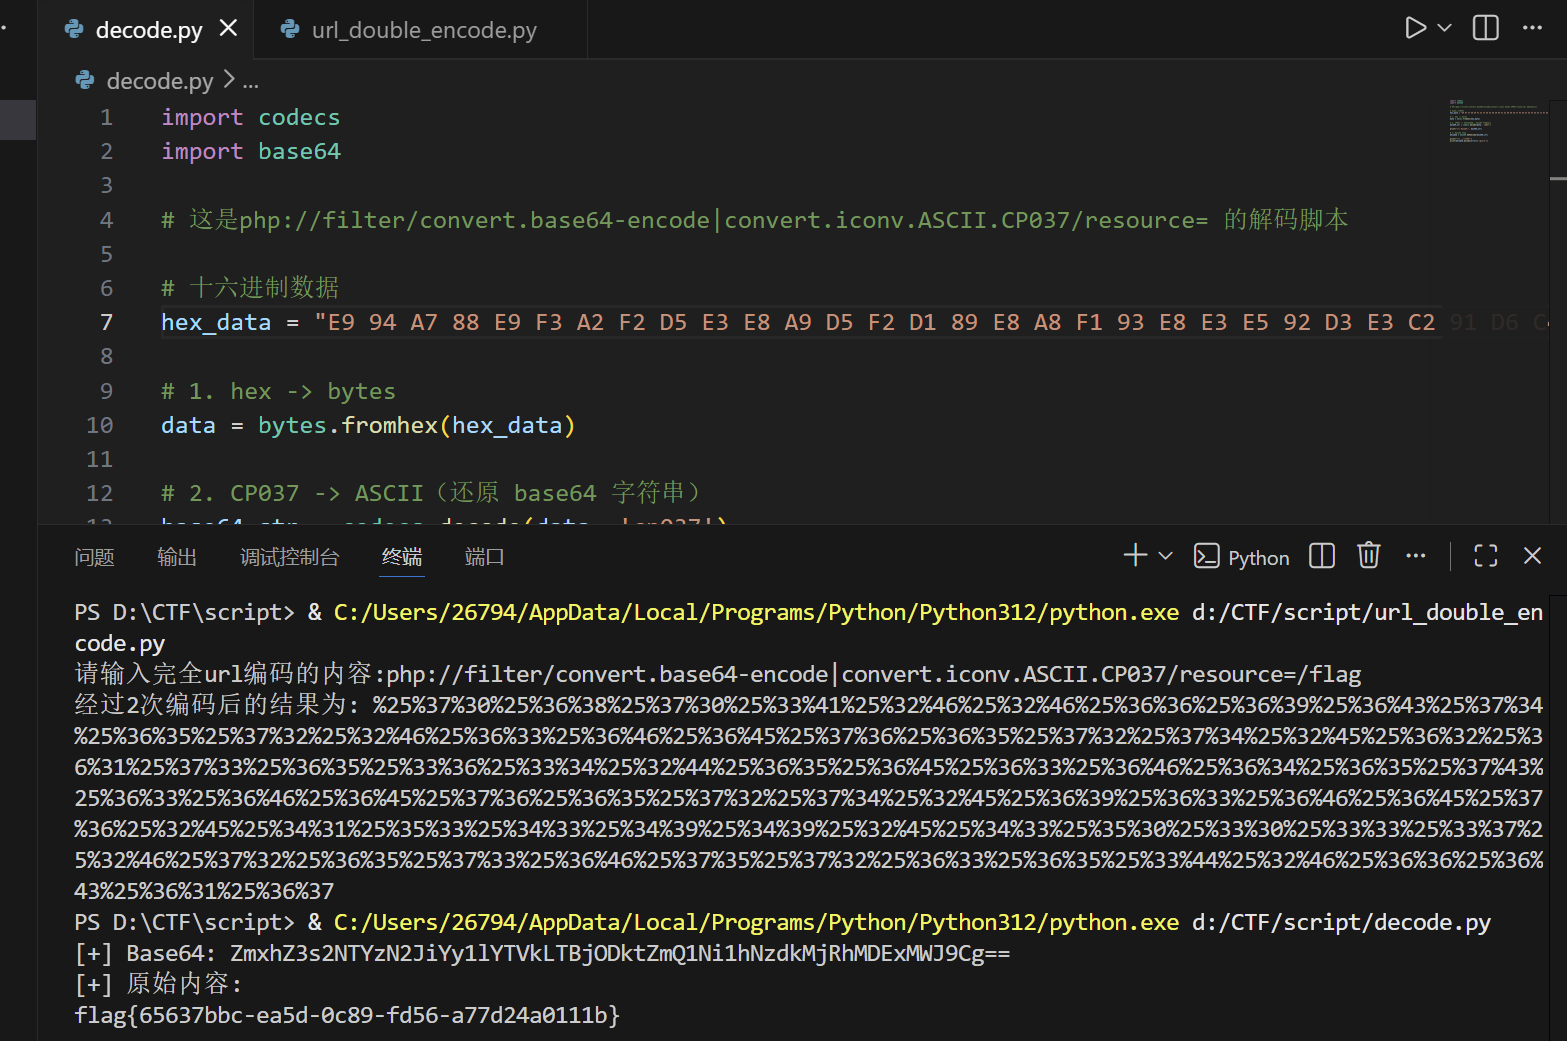Create a new terminal with plus icon
The width and height of the screenshot is (1567, 1041).
1135,556
